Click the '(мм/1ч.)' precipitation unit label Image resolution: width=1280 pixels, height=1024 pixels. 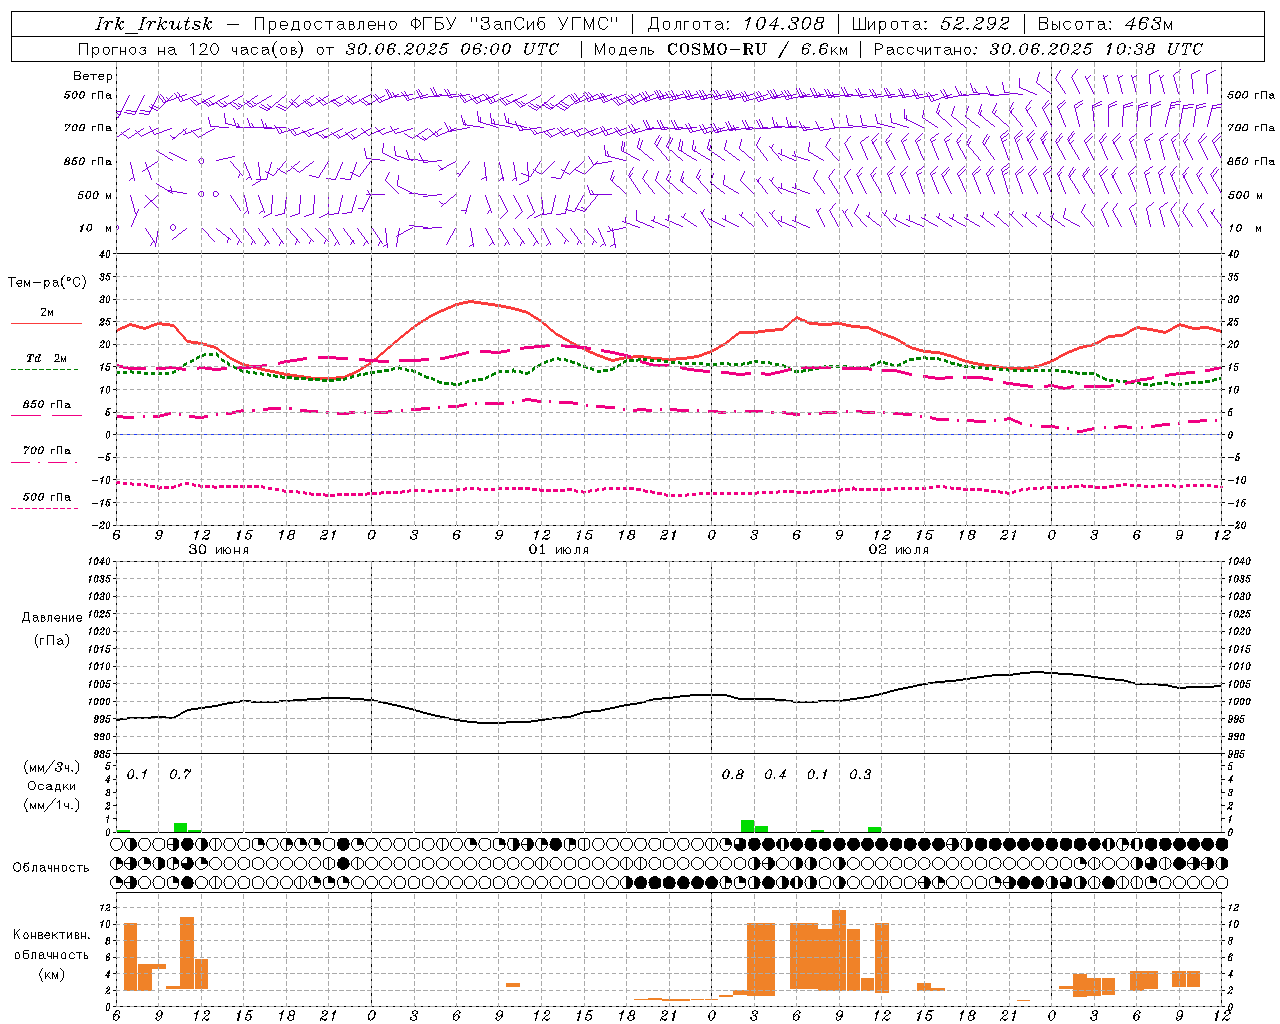coord(52,805)
